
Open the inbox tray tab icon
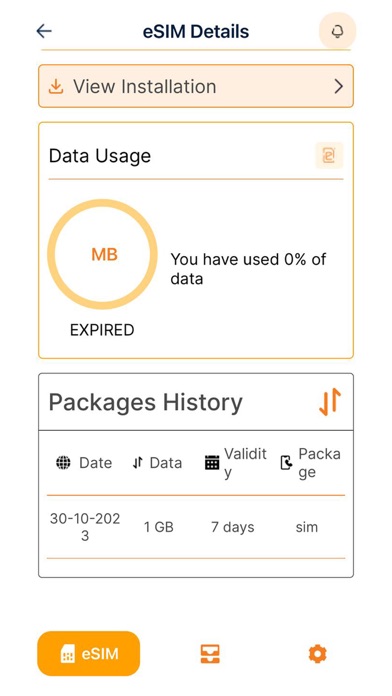(x=210, y=654)
